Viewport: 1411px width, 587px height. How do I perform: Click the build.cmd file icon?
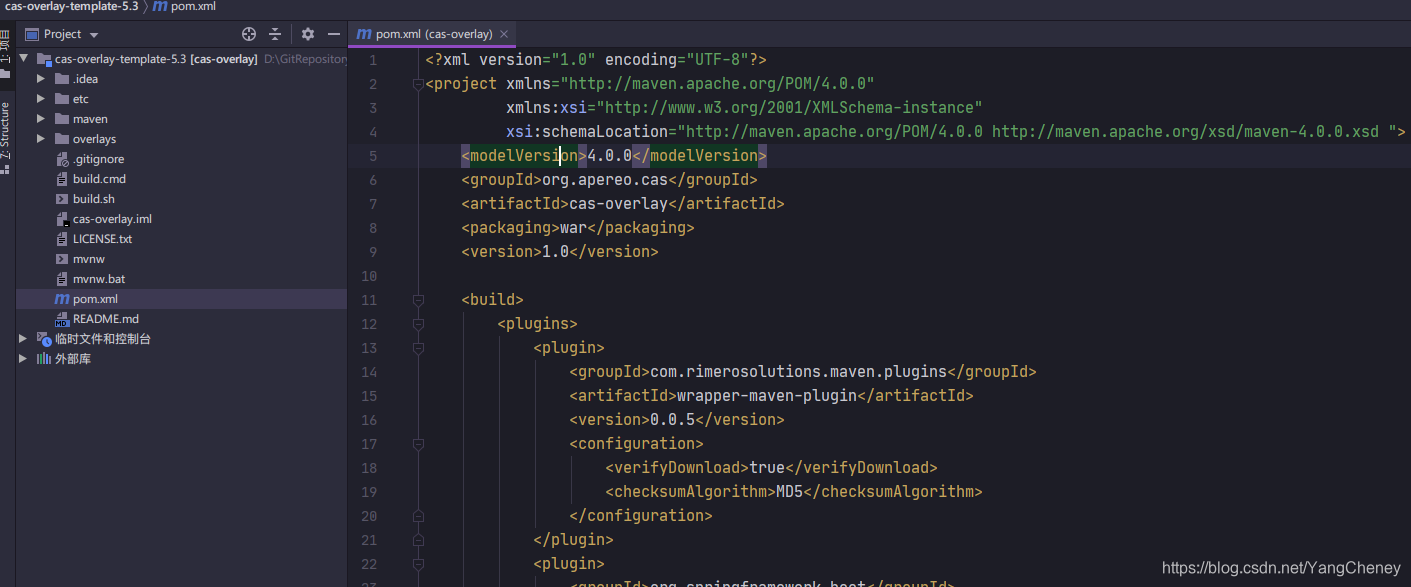pos(62,179)
